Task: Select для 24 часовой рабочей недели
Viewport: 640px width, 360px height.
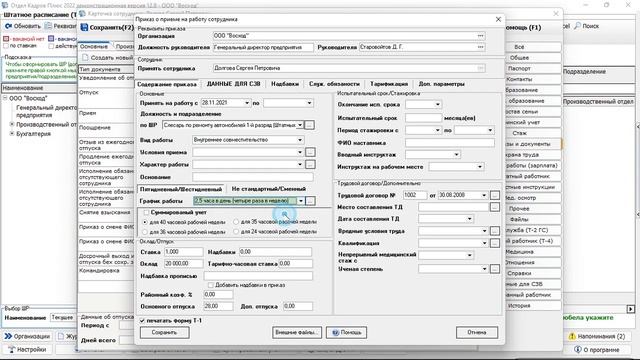Action: point(236,232)
